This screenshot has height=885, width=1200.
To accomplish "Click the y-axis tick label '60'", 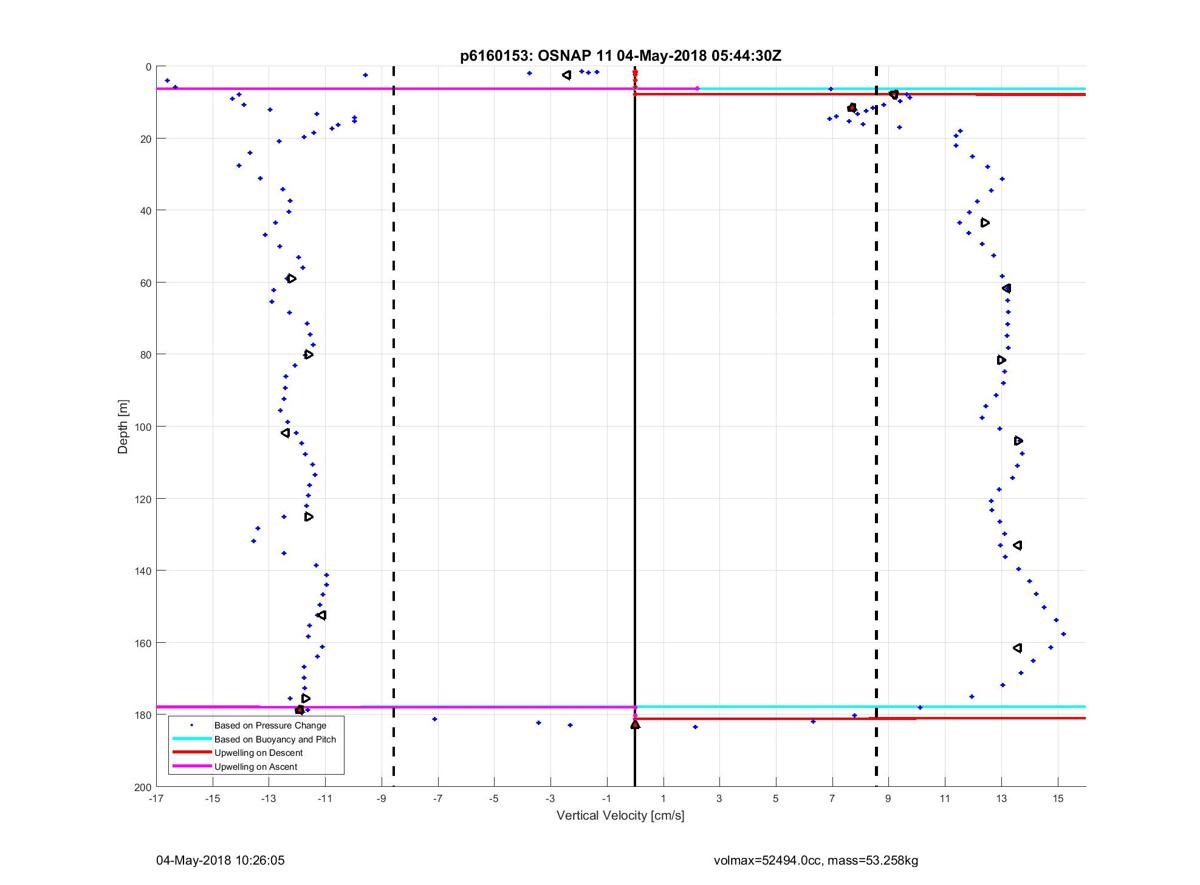I will click(x=146, y=283).
